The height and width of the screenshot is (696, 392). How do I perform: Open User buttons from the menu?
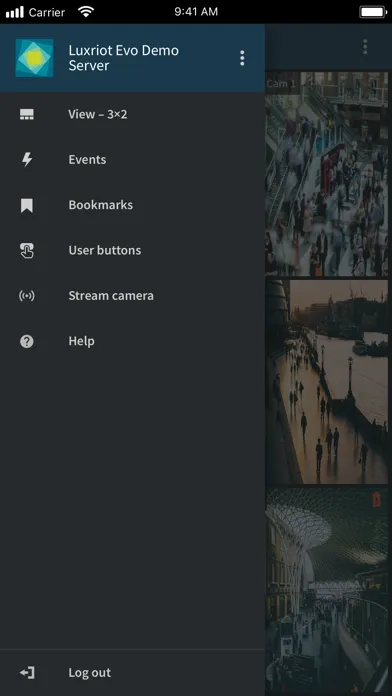tap(132, 250)
